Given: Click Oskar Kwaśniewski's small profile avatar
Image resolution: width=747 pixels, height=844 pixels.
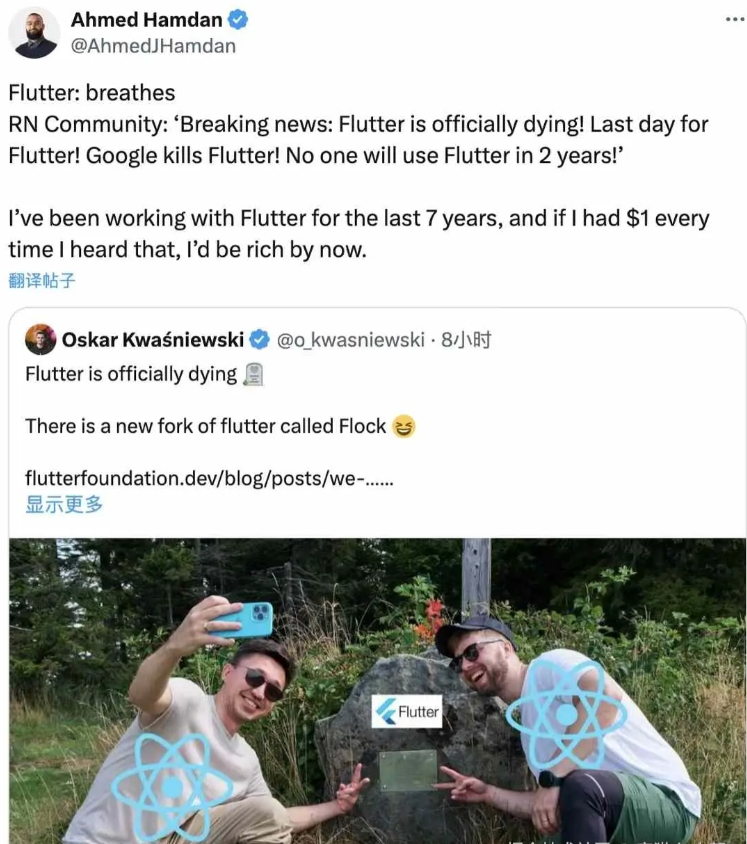Looking at the screenshot, I should click(40, 340).
